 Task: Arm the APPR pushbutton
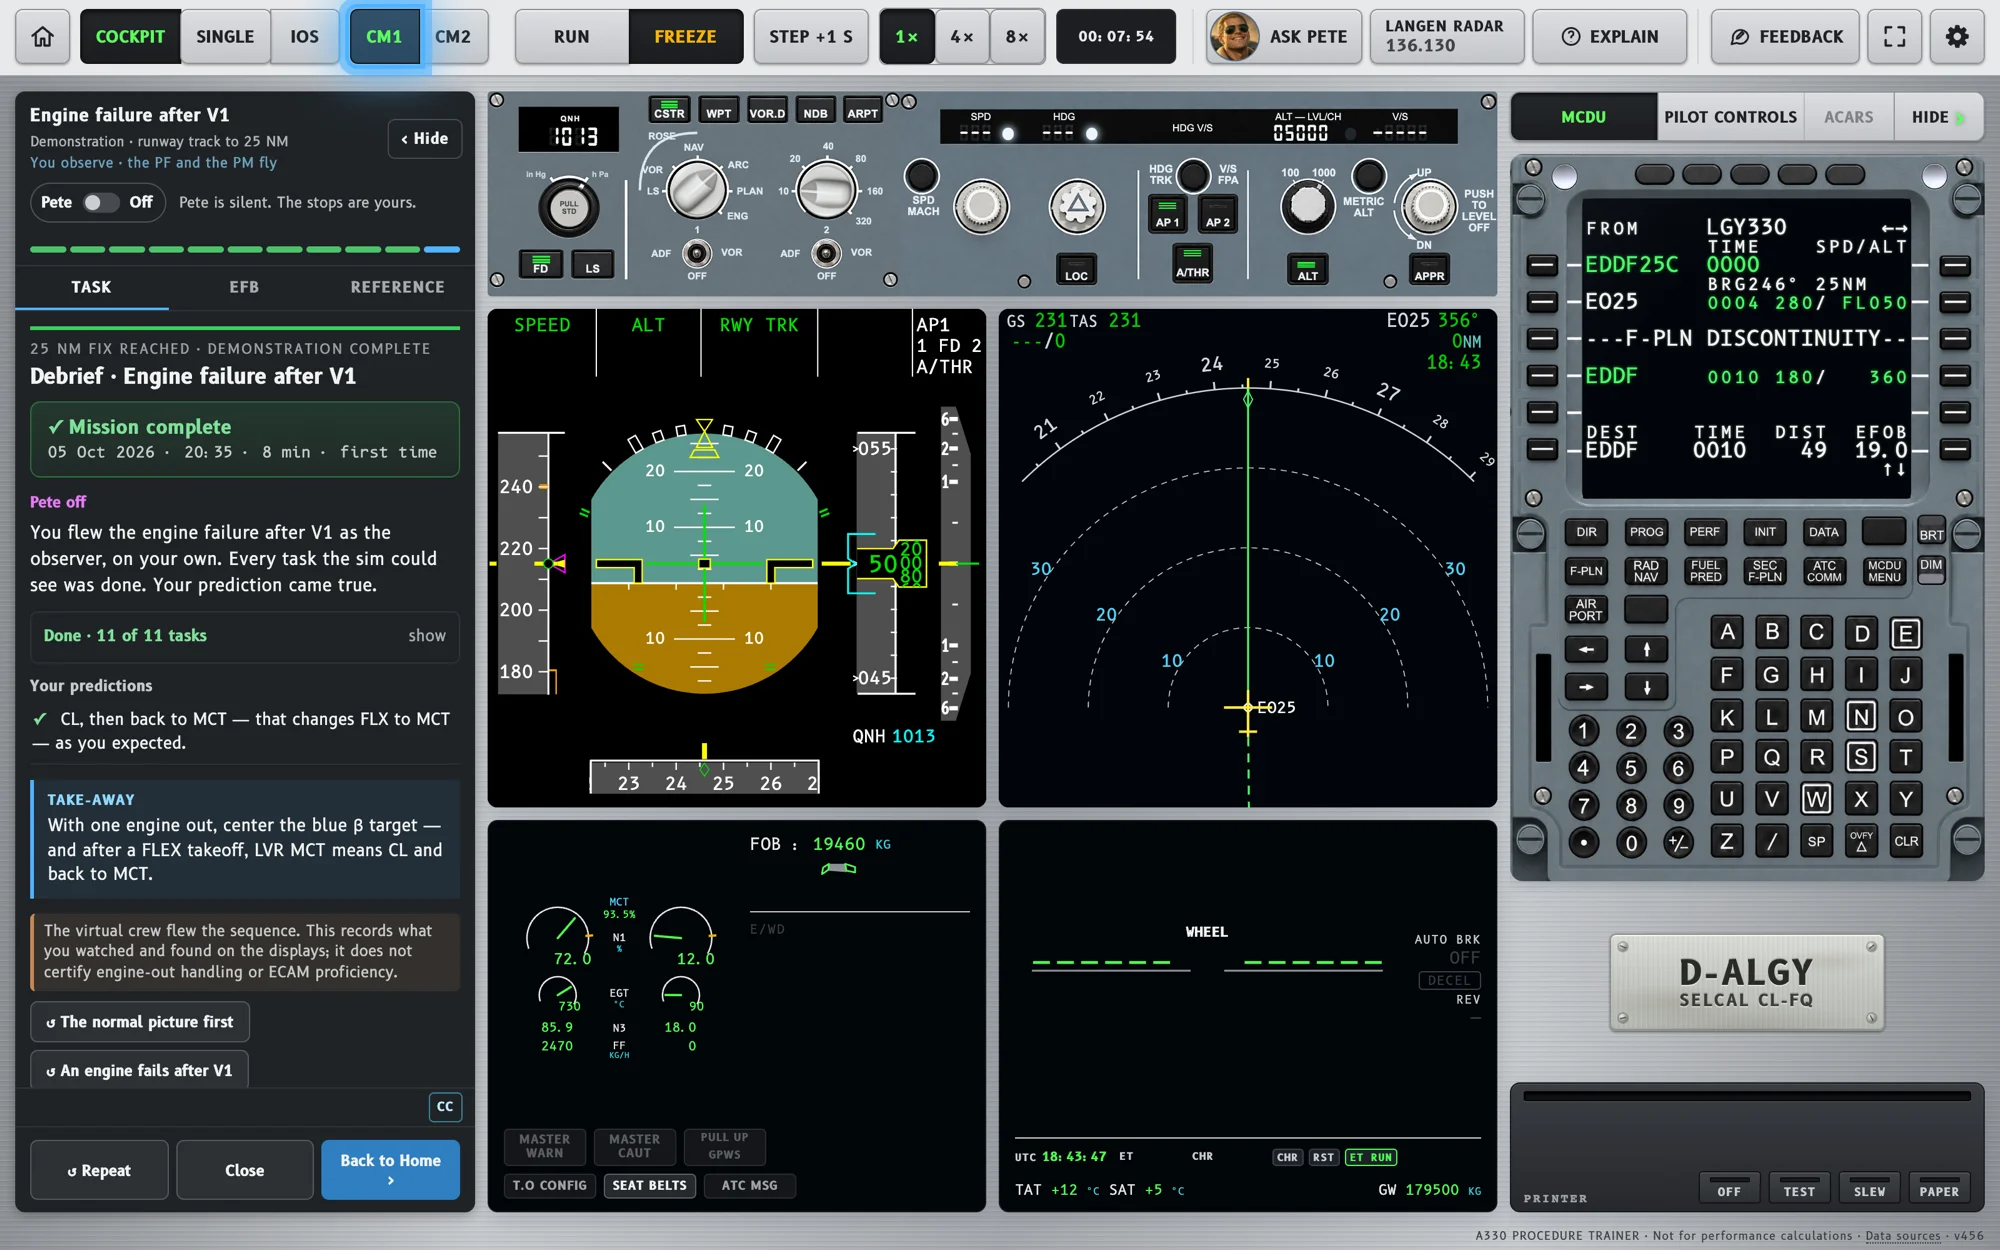(x=1429, y=268)
